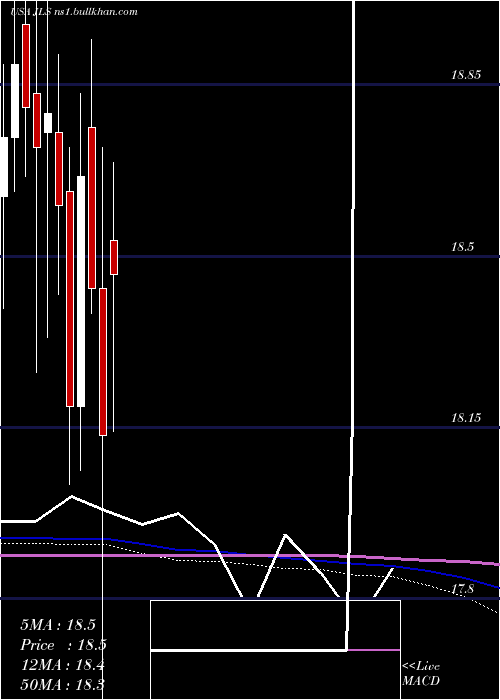Click the 18.5 price axis label

(462, 246)
